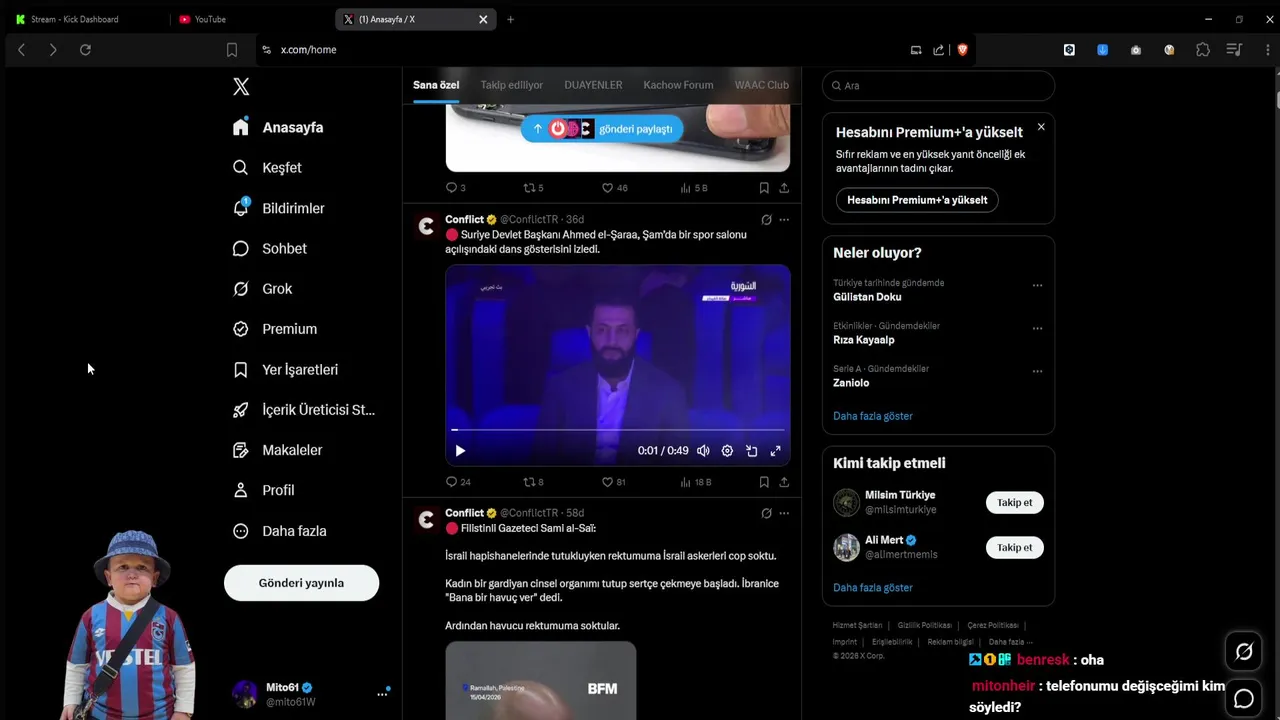Open options for Gülistan Doku trend

(1037, 286)
